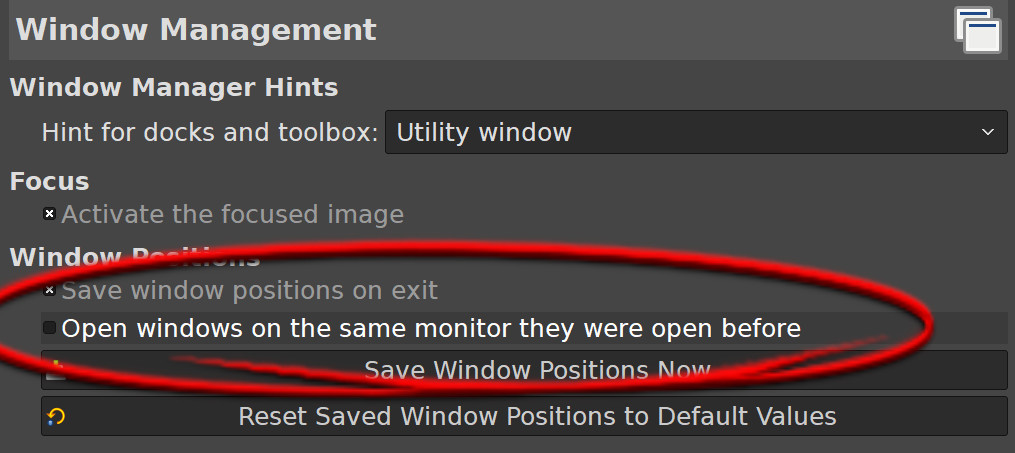Click the Window Manager Hints section heading
Image resolution: width=1015 pixels, height=453 pixels.
tap(174, 88)
